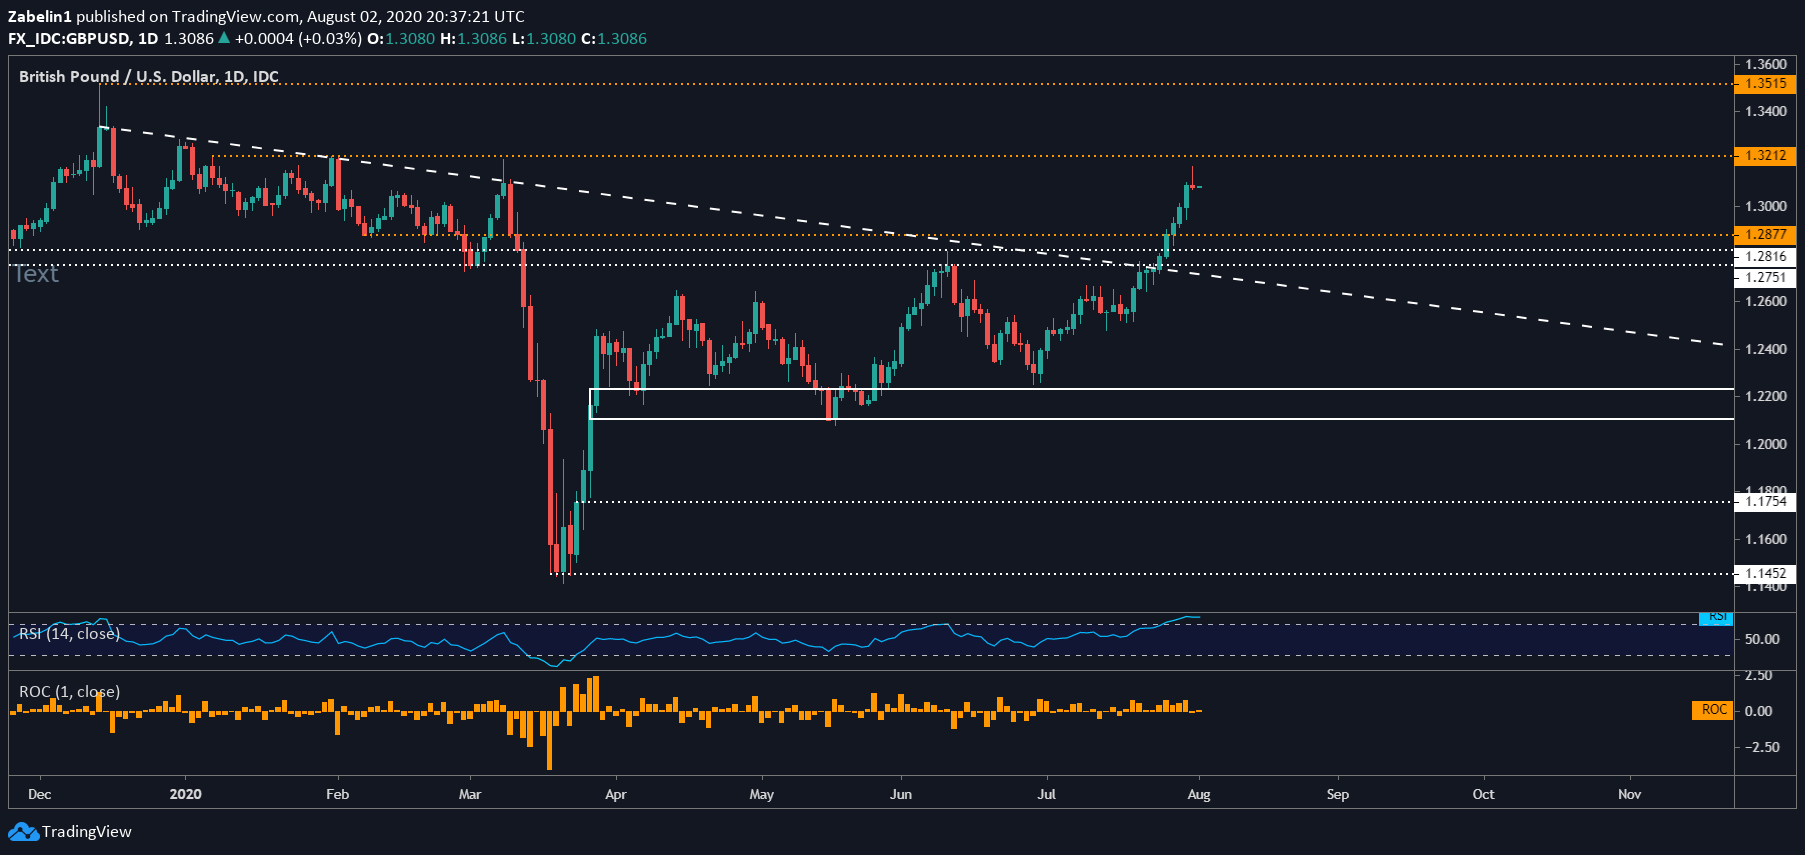This screenshot has width=1805, height=855.
Task: Click the +0.0004 (+0.03%) change value
Action: [298, 38]
